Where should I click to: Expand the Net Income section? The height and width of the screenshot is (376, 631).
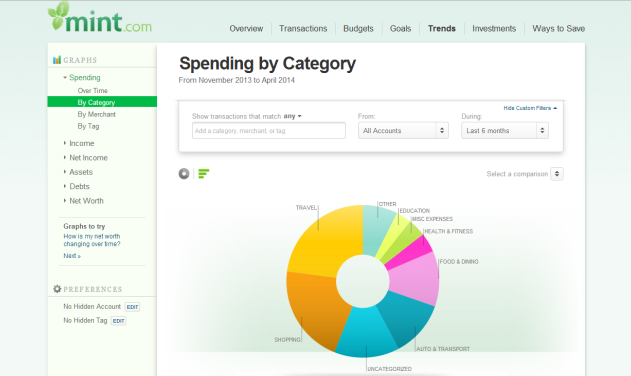point(86,158)
